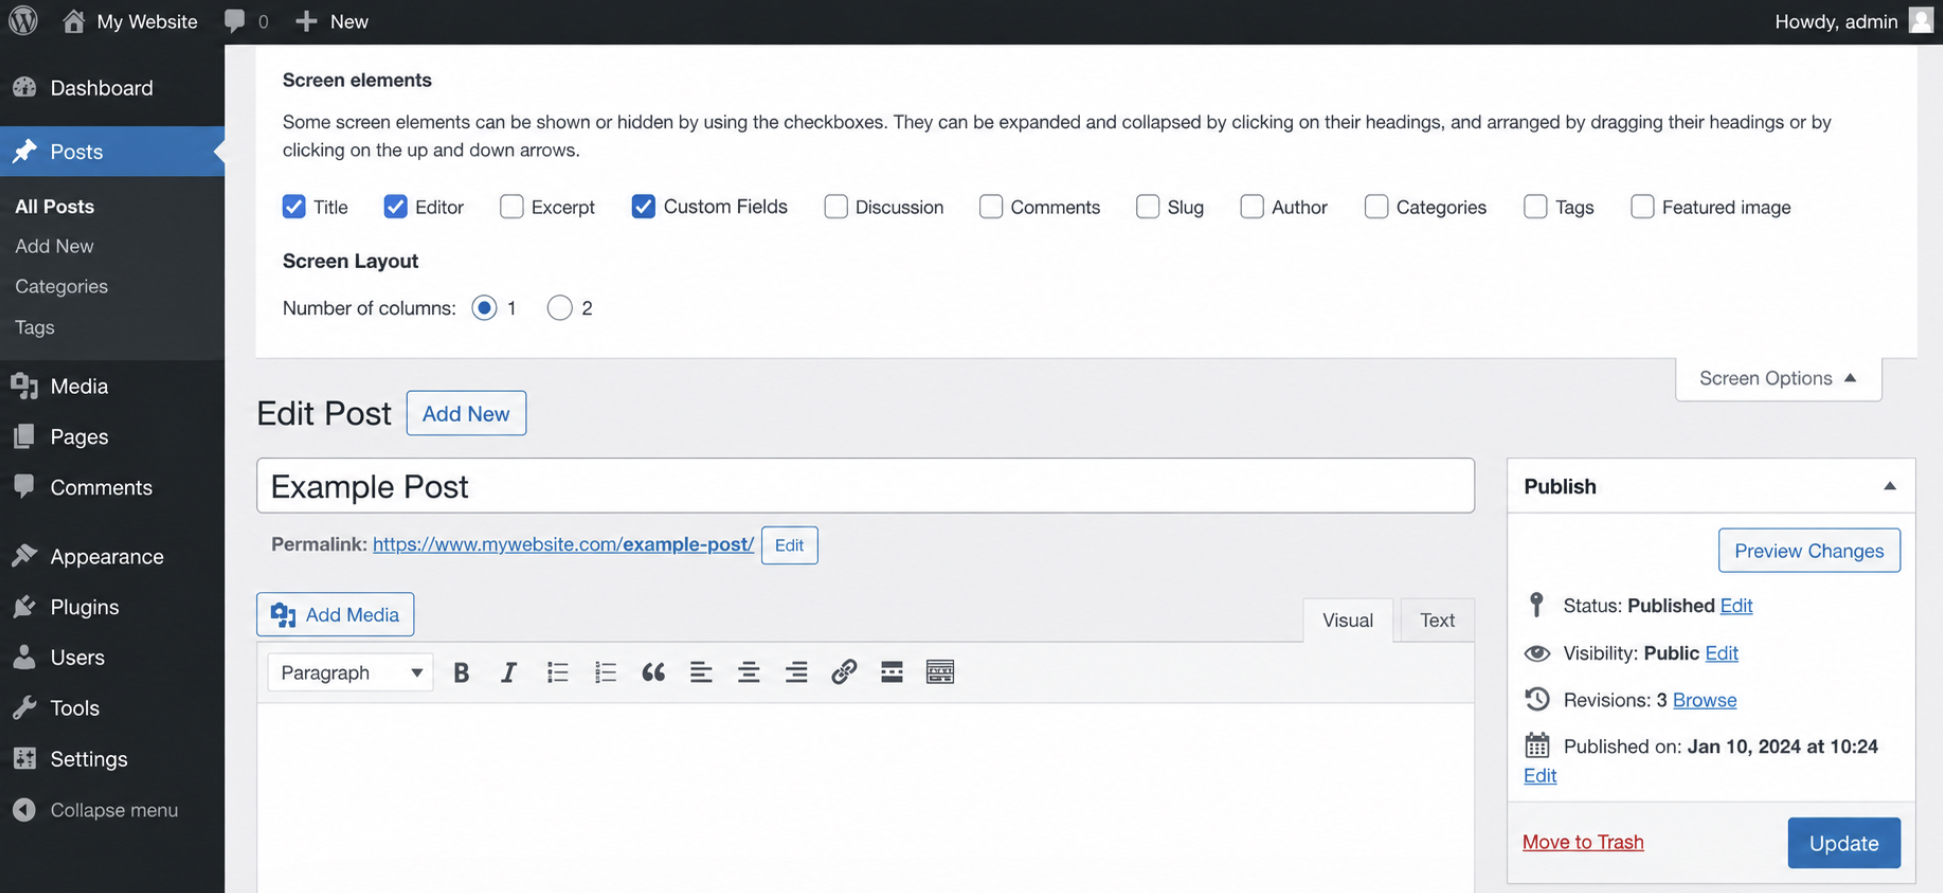Screen dimensions: 1943x893
Task: Check the Featured image checkbox
Action: coord(1643,206)
